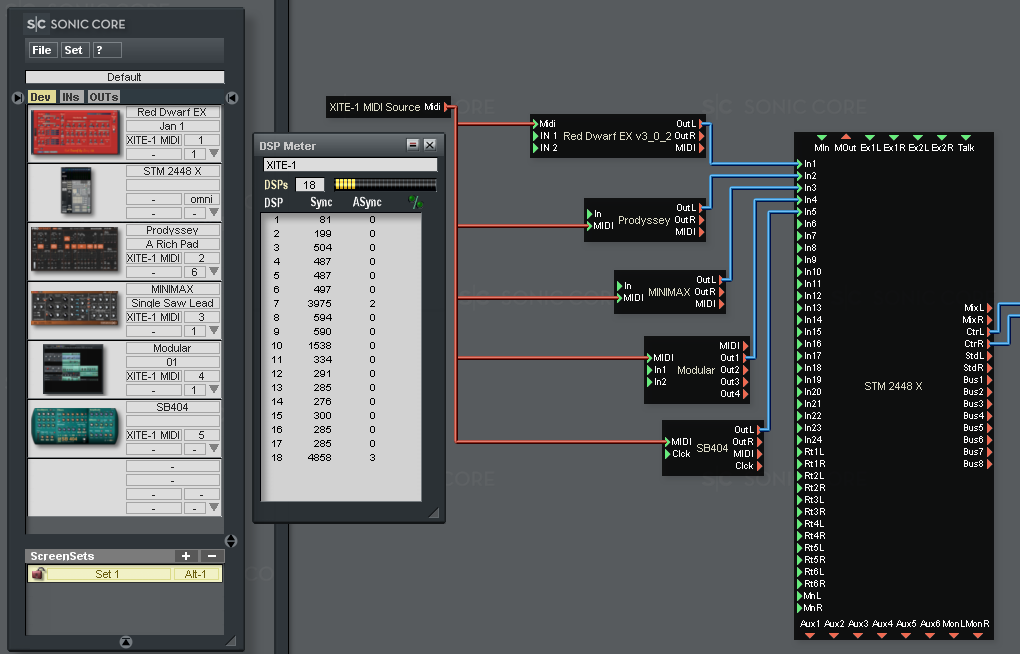
Task: Click the STM 2448 X Bus1 output port
Action: point(989,380)
